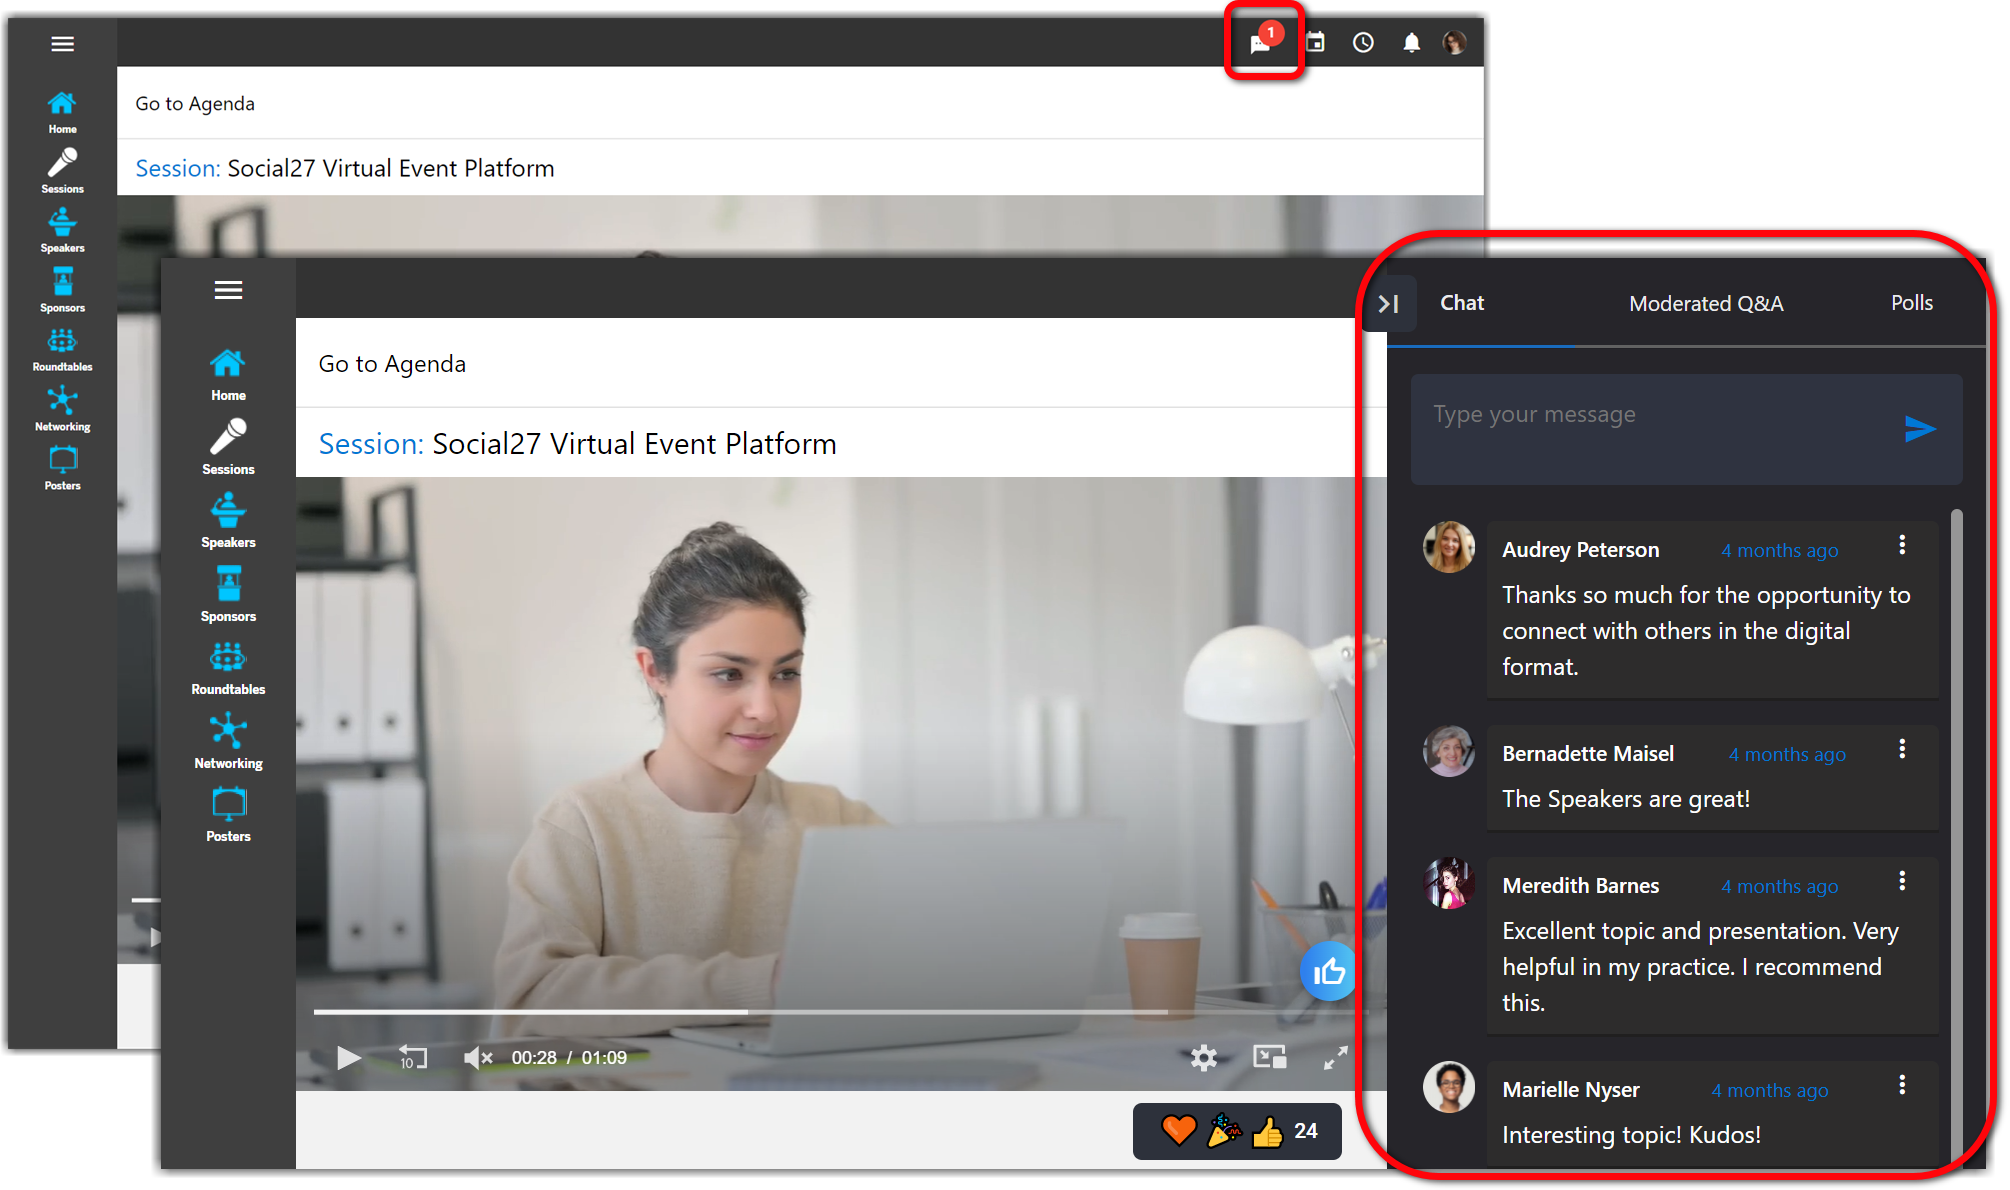Open options menu for Audrey Peterson's message

(1902, 545)
